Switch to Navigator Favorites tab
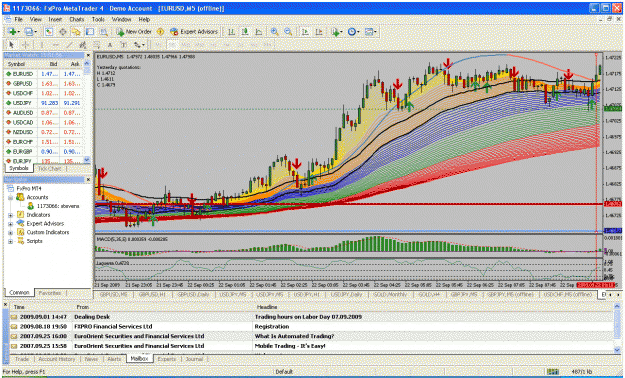Viewport: 625px width, 378px height. (50, 293)
